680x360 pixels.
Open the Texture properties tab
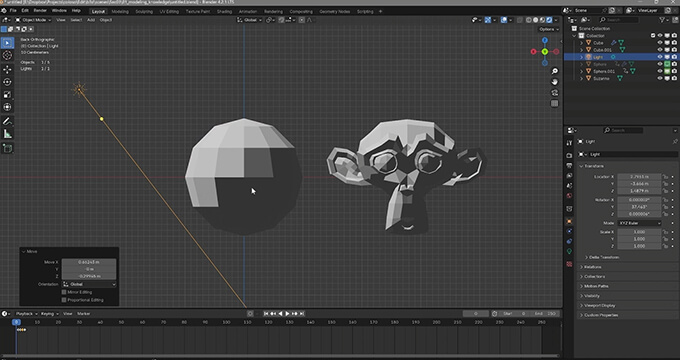tap(569, 264)
